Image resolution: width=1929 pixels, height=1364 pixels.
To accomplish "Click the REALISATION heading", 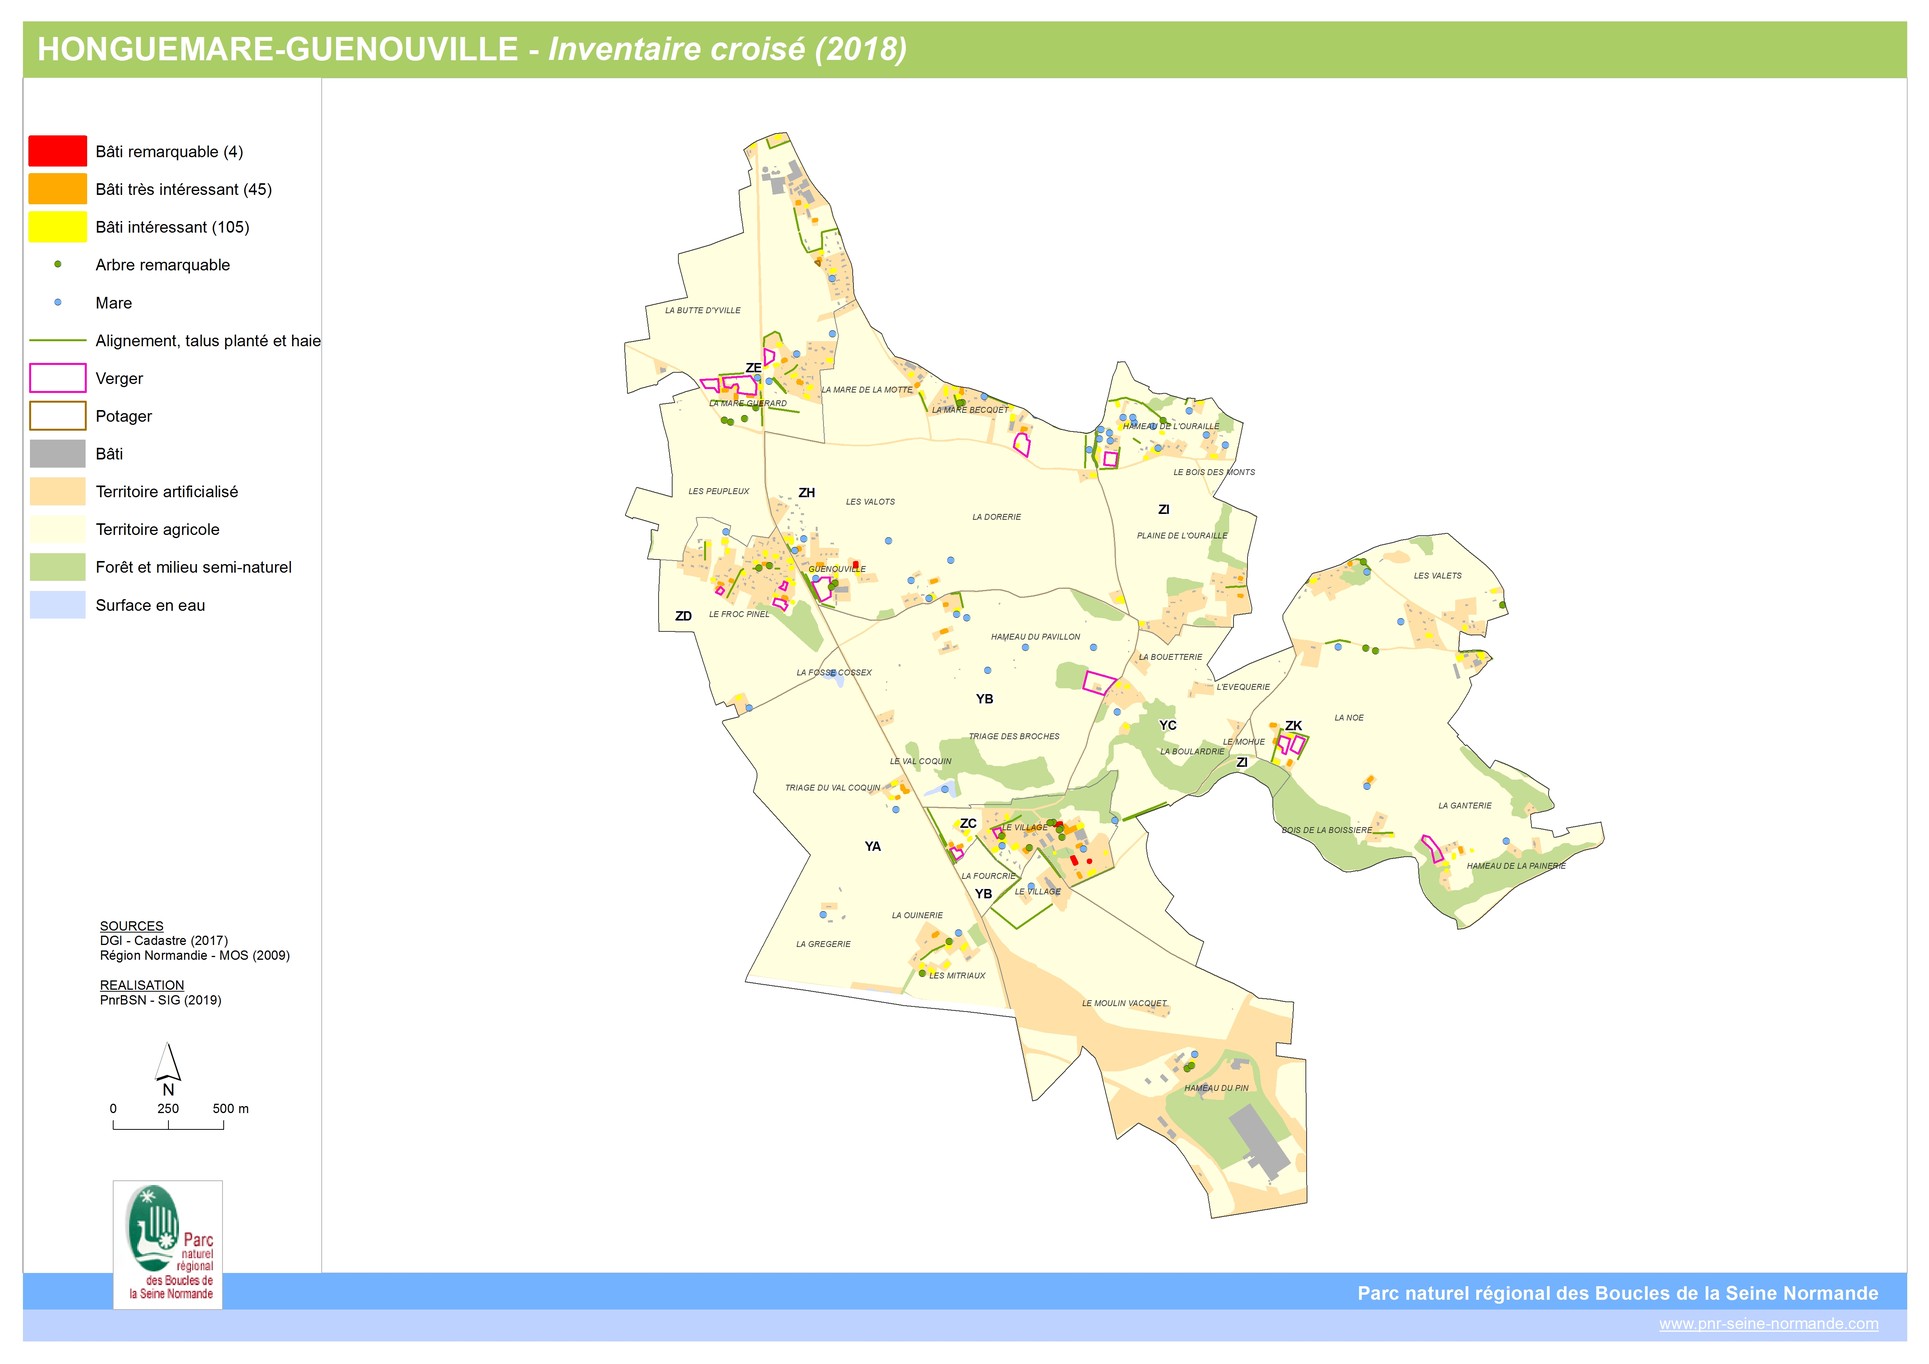I will pyautogui.click(x=142, y=985).
